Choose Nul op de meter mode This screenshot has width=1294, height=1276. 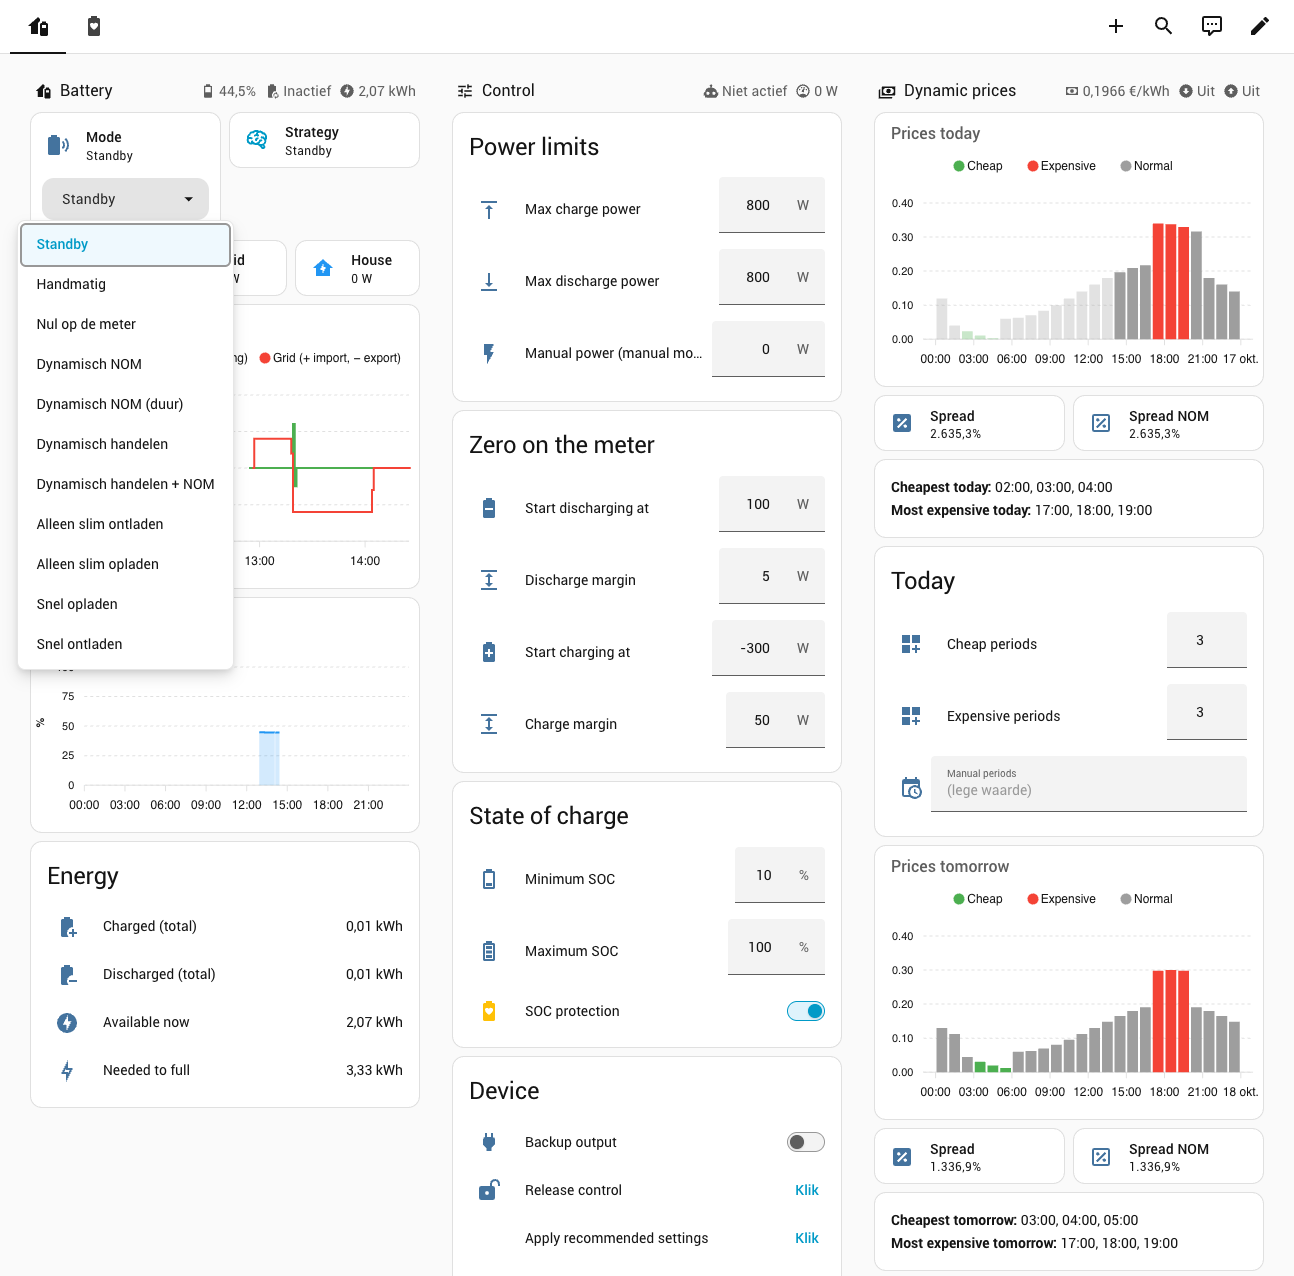[125, 324]
